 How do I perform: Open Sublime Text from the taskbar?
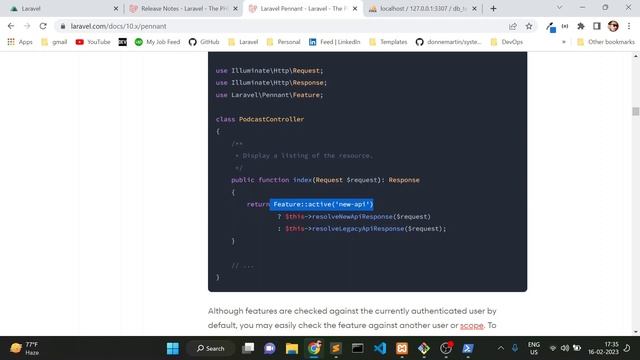[x=336, y=348]
